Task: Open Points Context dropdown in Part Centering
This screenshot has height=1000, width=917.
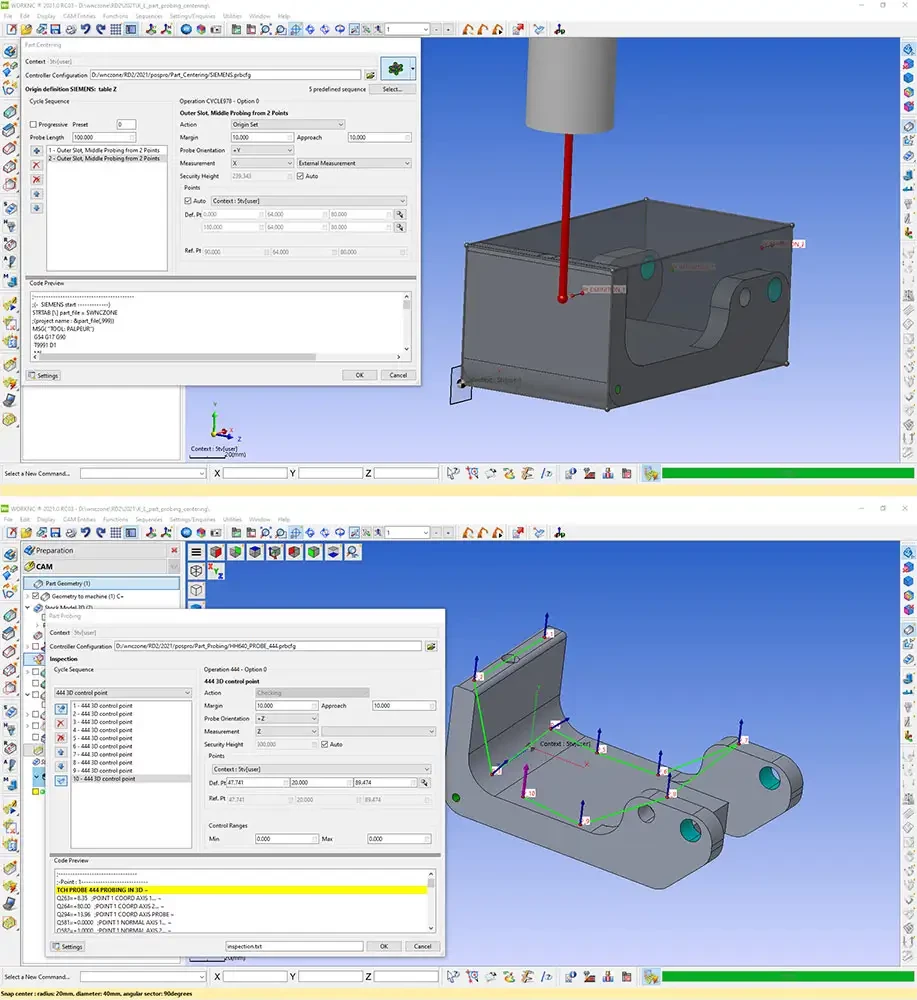Action: 309,201
